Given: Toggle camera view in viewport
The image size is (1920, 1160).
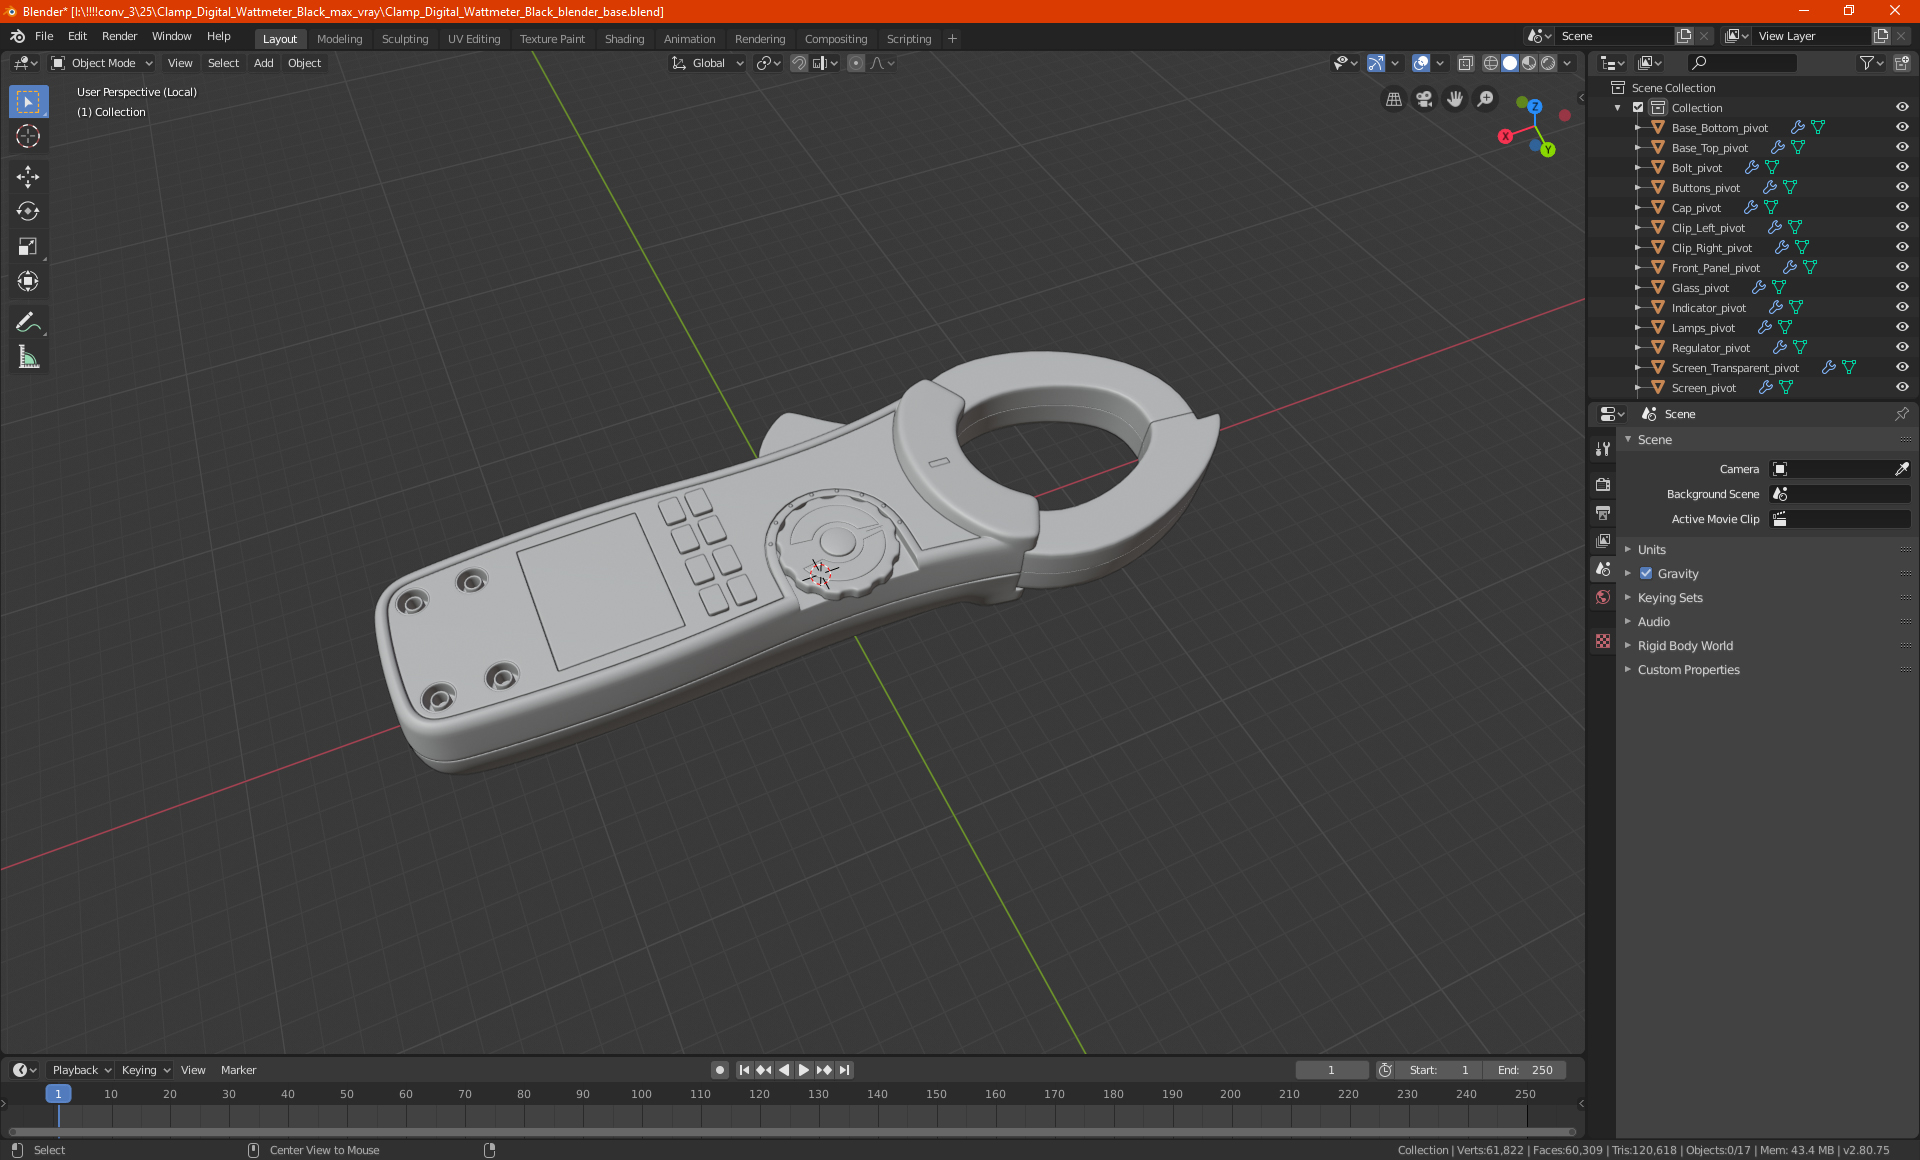Looking at the screenshot, I should 1424,99.
